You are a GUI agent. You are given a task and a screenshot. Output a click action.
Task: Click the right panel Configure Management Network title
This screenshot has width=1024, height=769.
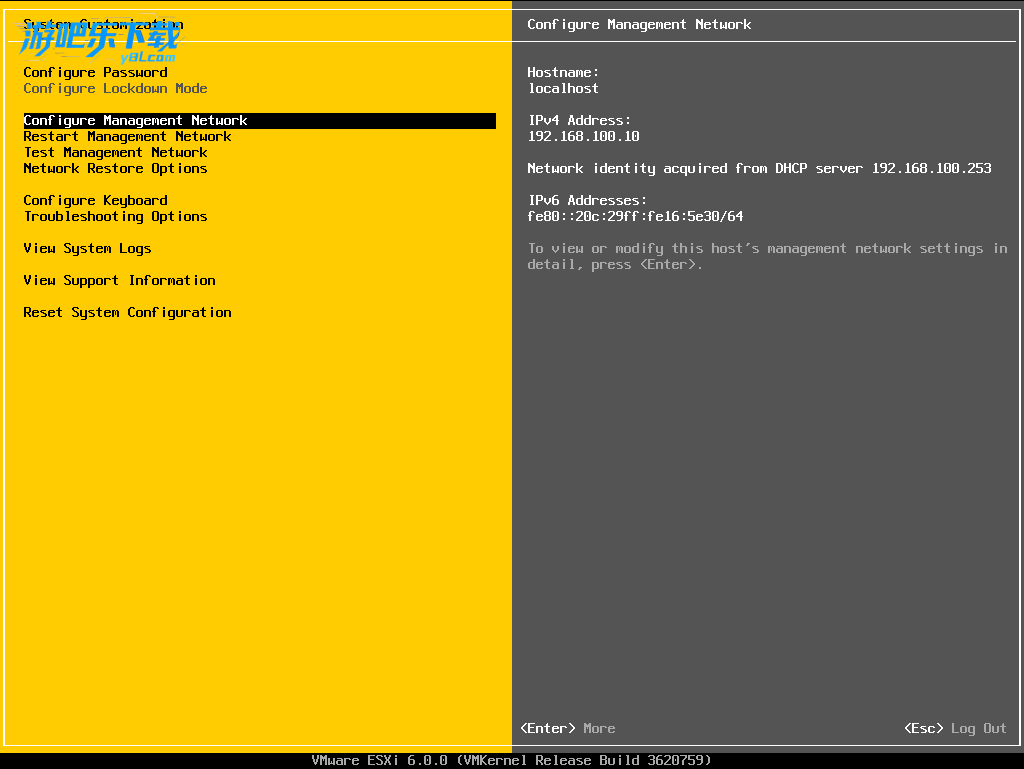[639, 24]
